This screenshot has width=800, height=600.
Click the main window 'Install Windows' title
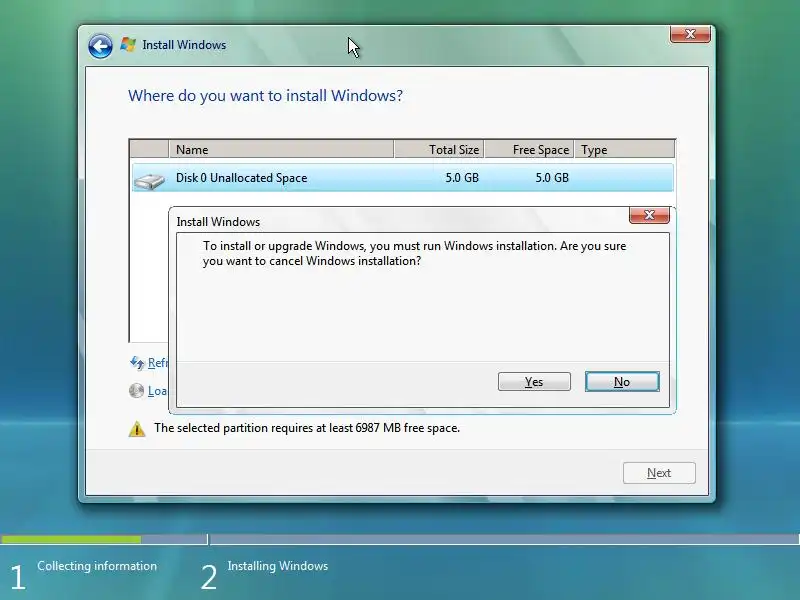pos(184,45)
